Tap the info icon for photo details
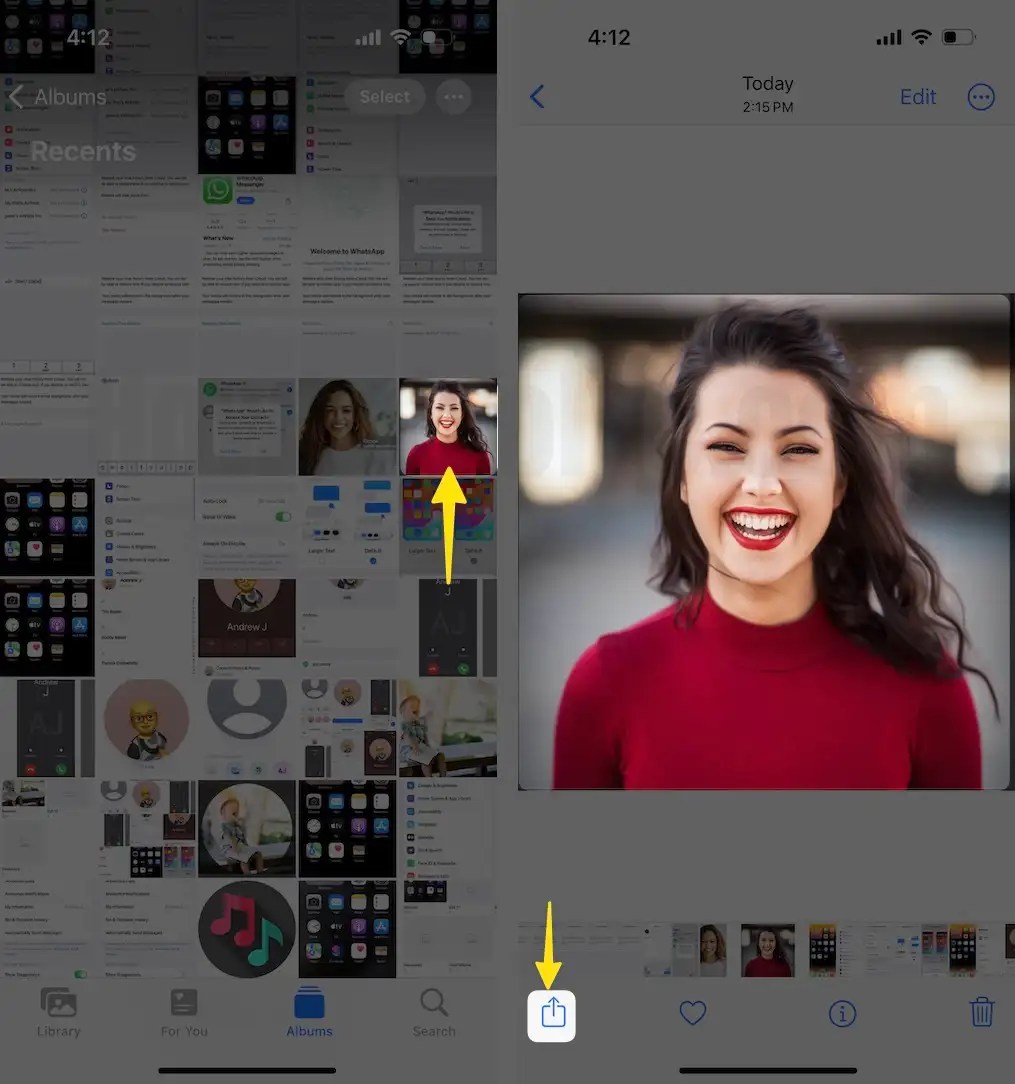Image resolution: width=1015 pixels, height=1084 pixels. click(x=842, y=1013)
